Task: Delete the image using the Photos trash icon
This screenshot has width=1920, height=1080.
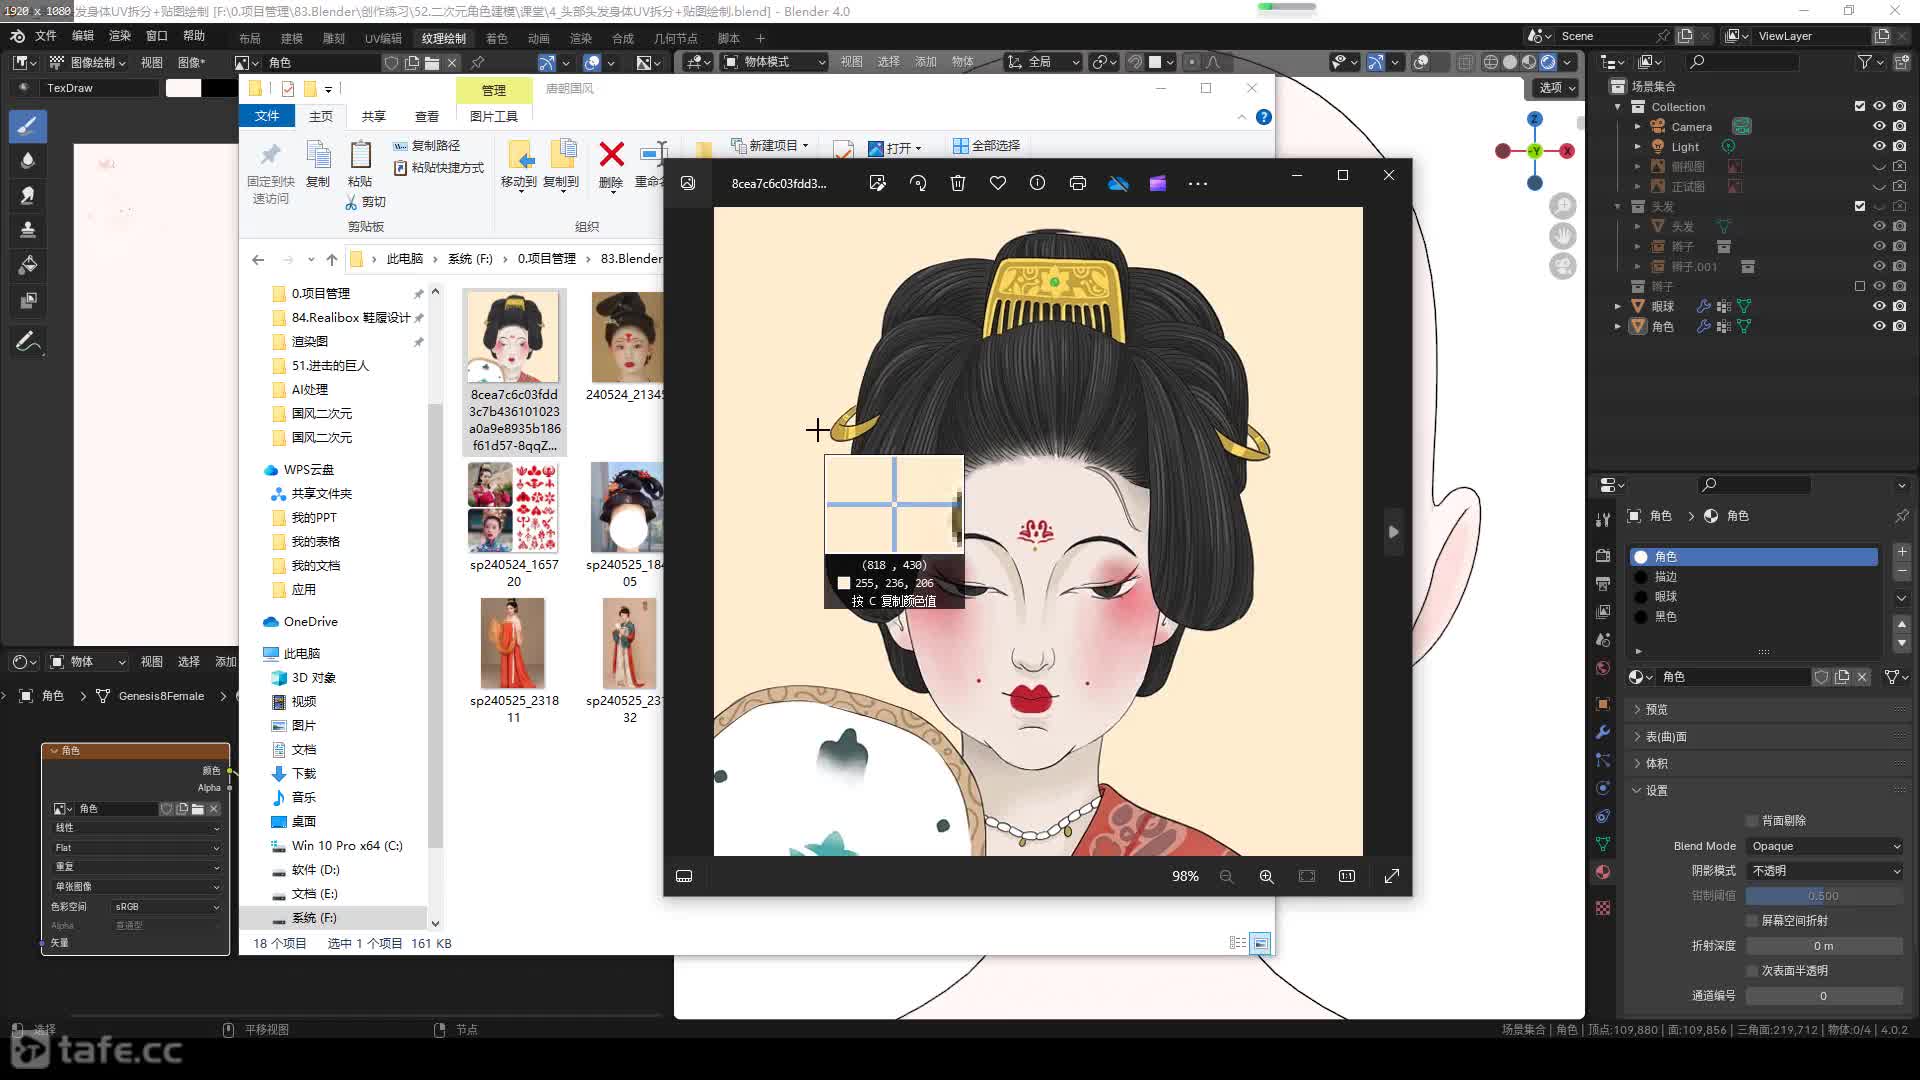Action: pyautogui.click(x=958, y=183)
